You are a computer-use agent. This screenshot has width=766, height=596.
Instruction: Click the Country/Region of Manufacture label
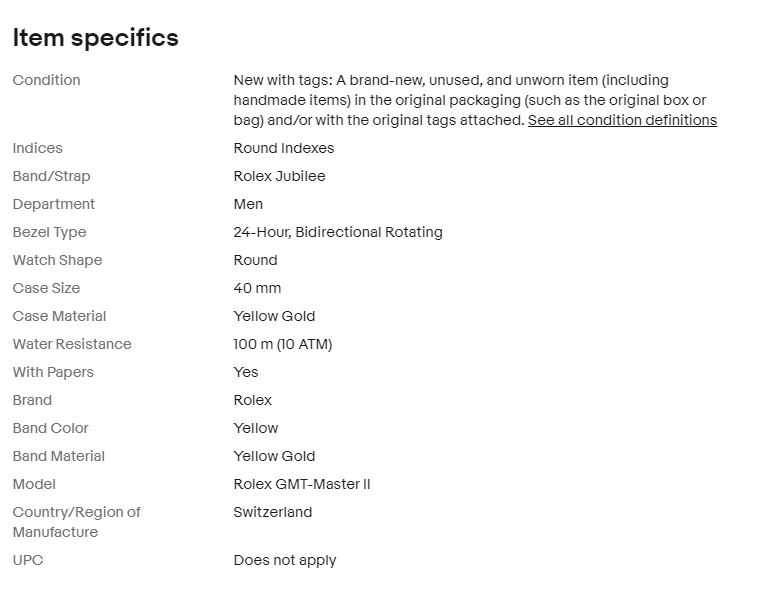76,522
